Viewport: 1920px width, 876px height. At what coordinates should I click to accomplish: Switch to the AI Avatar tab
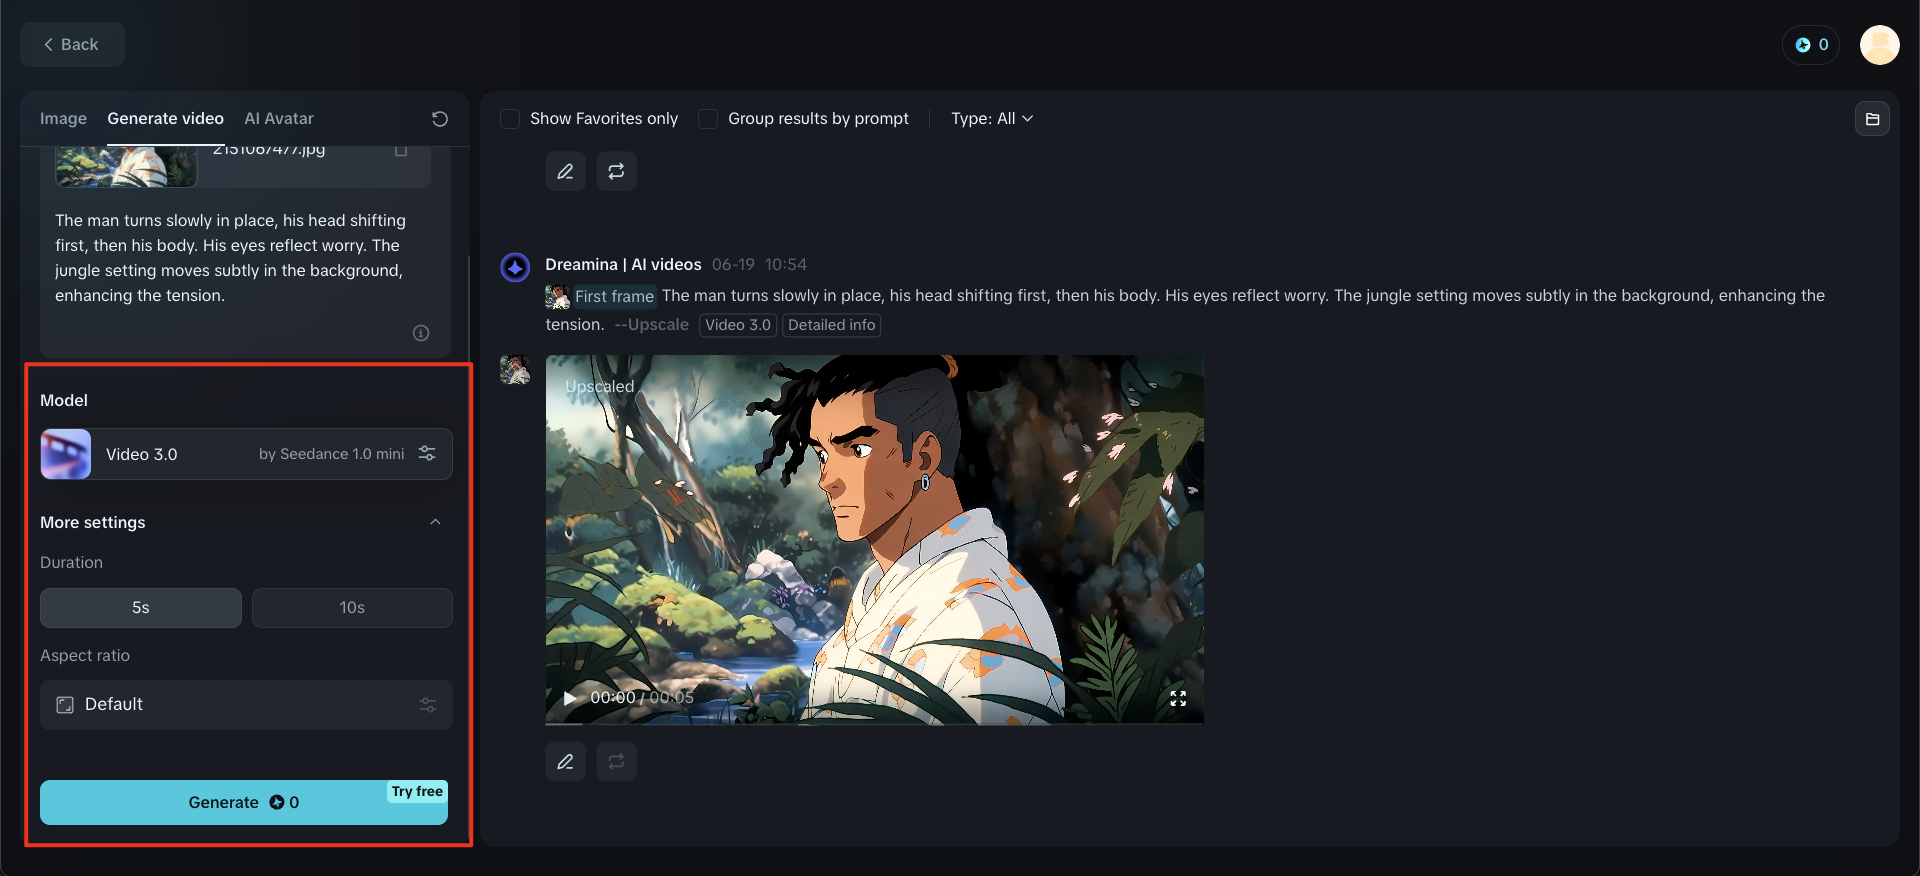(x=279, y=119)
